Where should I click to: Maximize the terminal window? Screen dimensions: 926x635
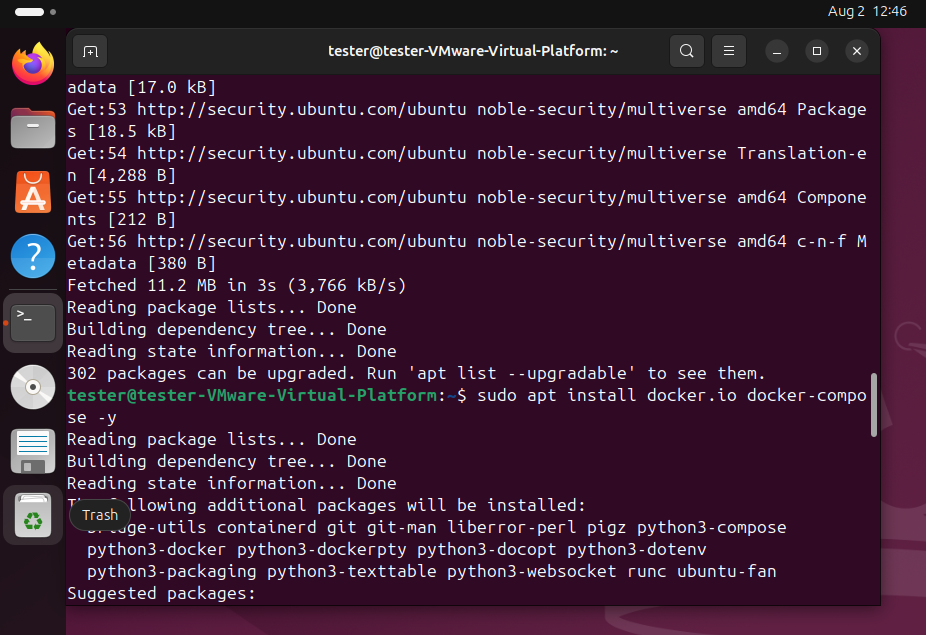coord(817,51)
